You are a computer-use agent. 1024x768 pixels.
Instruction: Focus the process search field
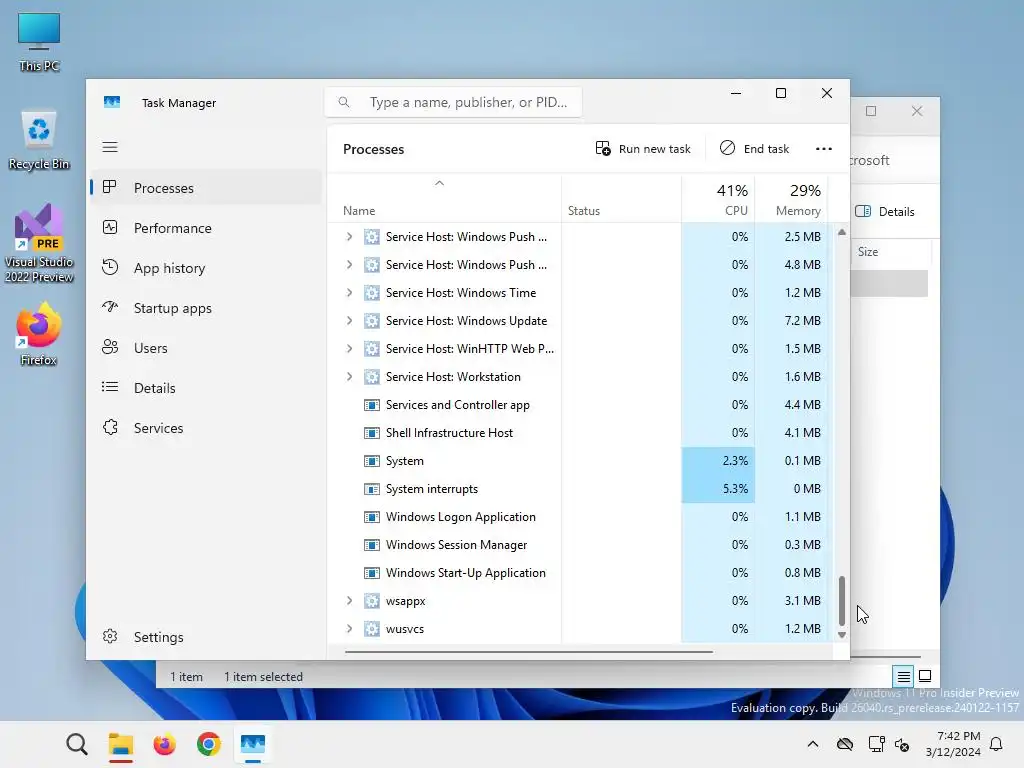[453, 102]
